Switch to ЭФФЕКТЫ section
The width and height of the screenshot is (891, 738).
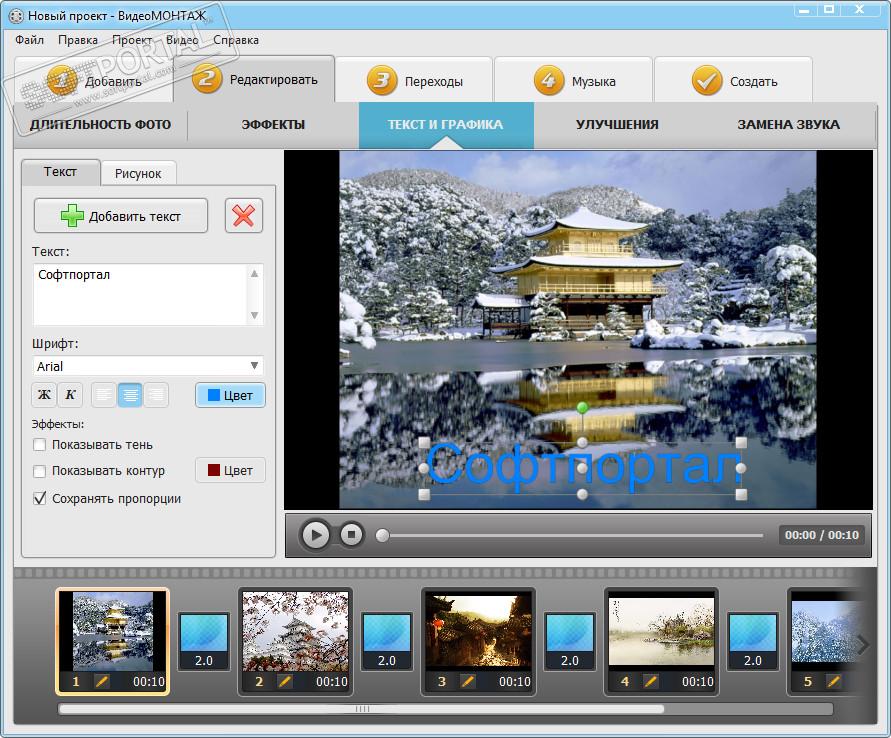[x=273, y=124]
